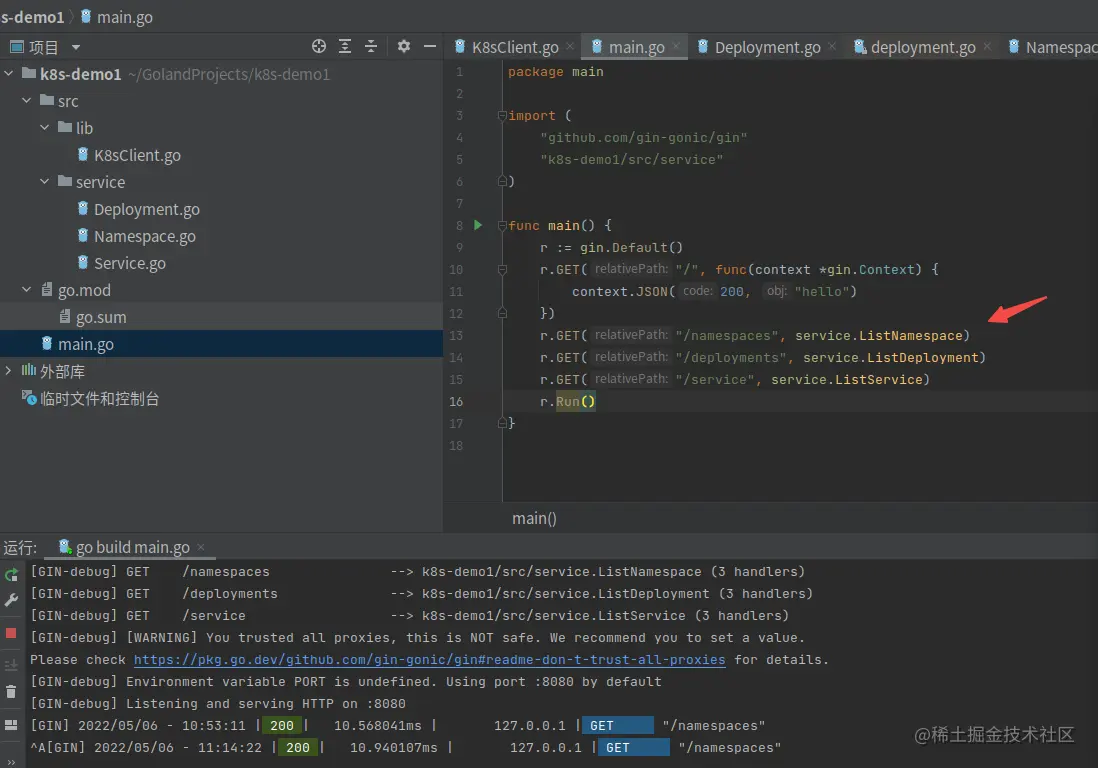Expand more run toolbar actions chevron
The image size is (1098, 768).
(11, 762)
